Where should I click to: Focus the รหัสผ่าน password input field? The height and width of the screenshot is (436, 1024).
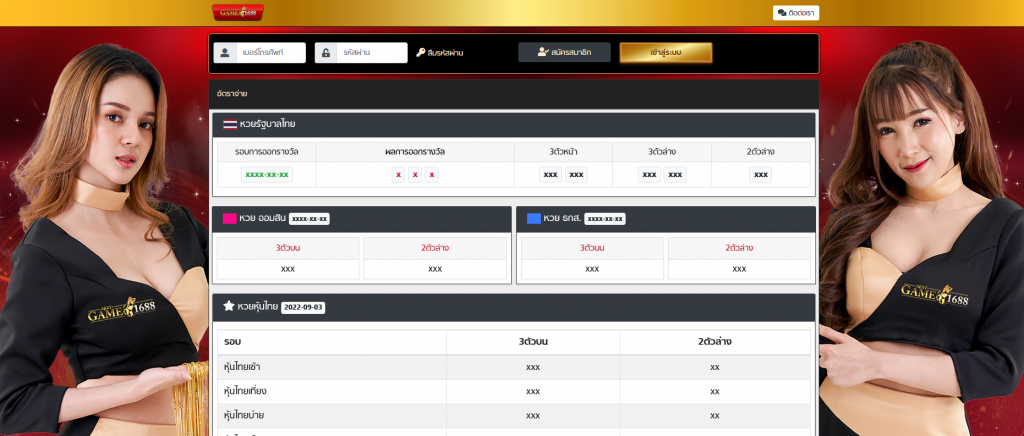372,53
